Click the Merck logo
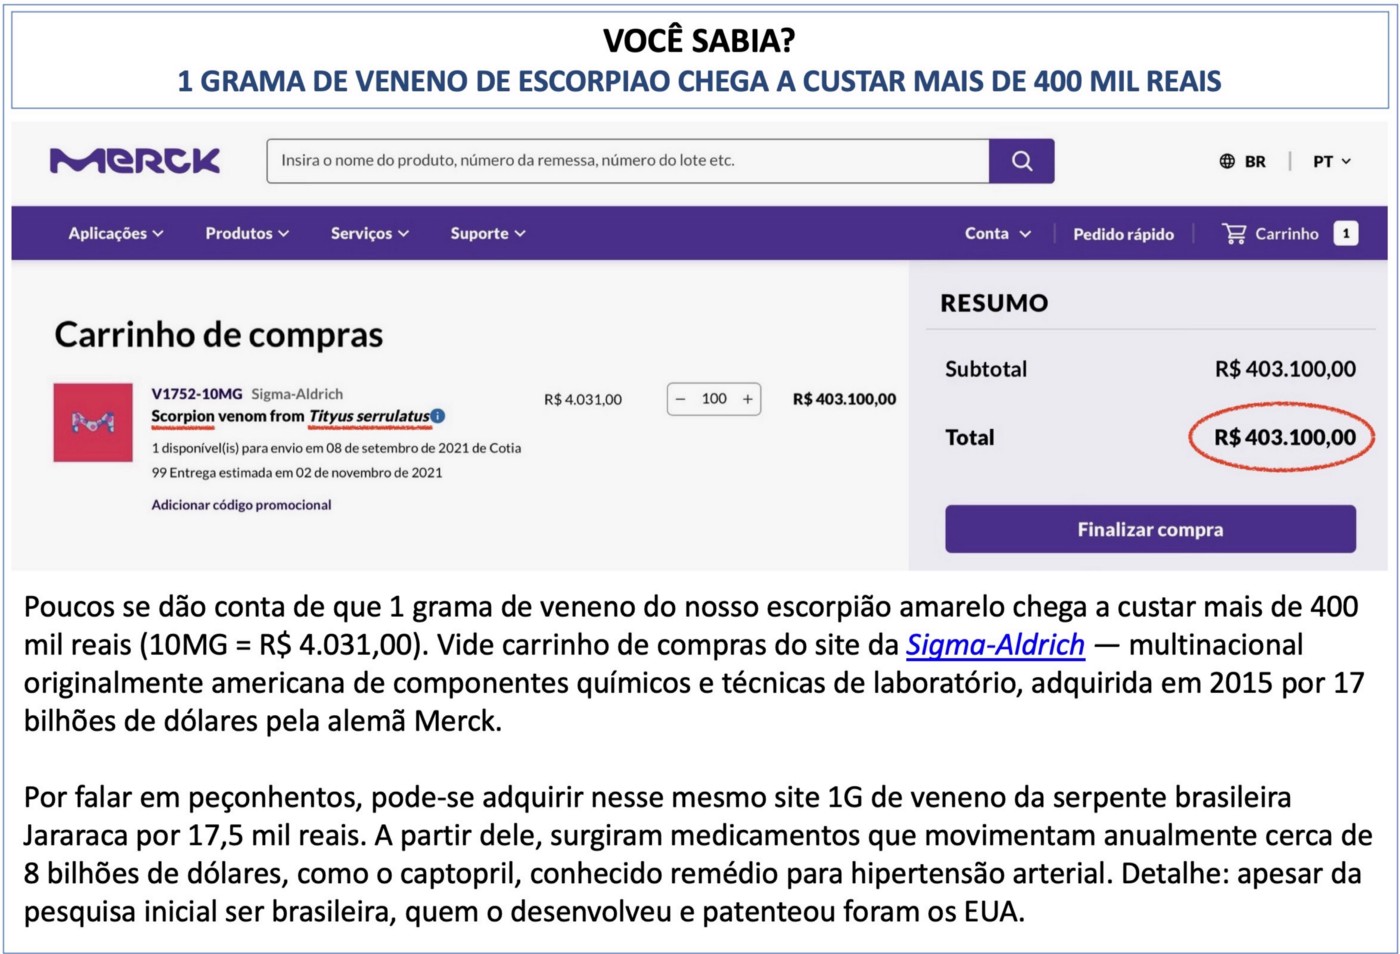 coord(135,161)
